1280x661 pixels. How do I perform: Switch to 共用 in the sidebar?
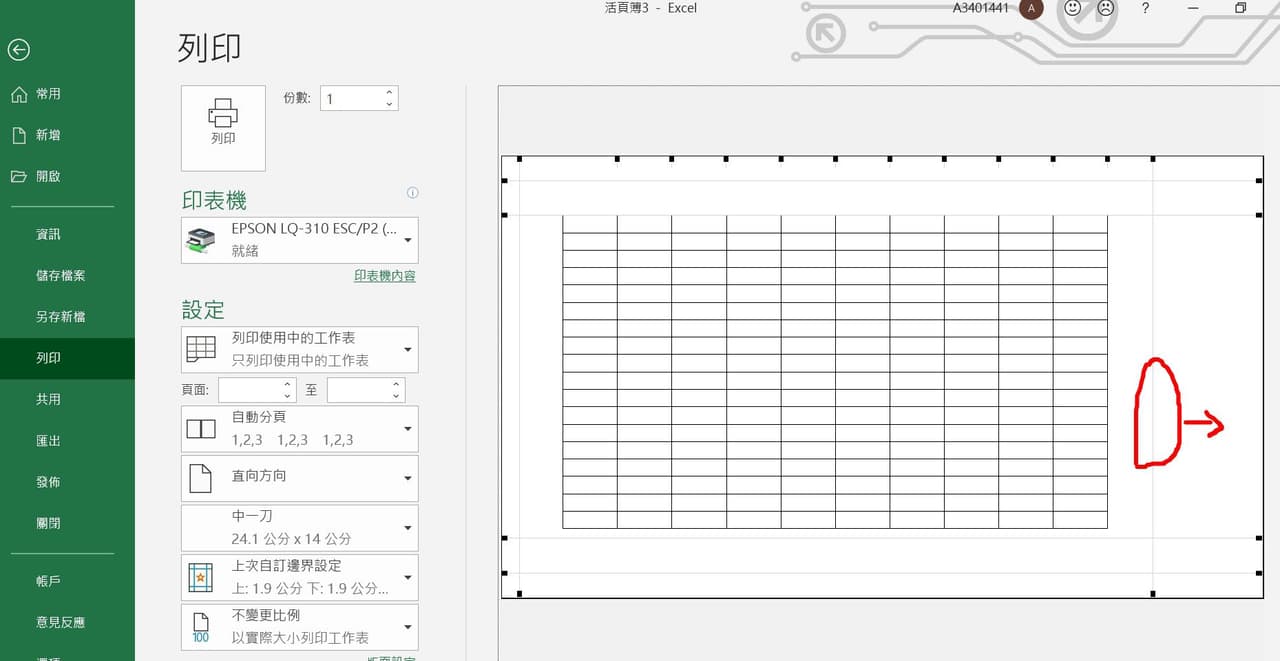click(47, 399)
